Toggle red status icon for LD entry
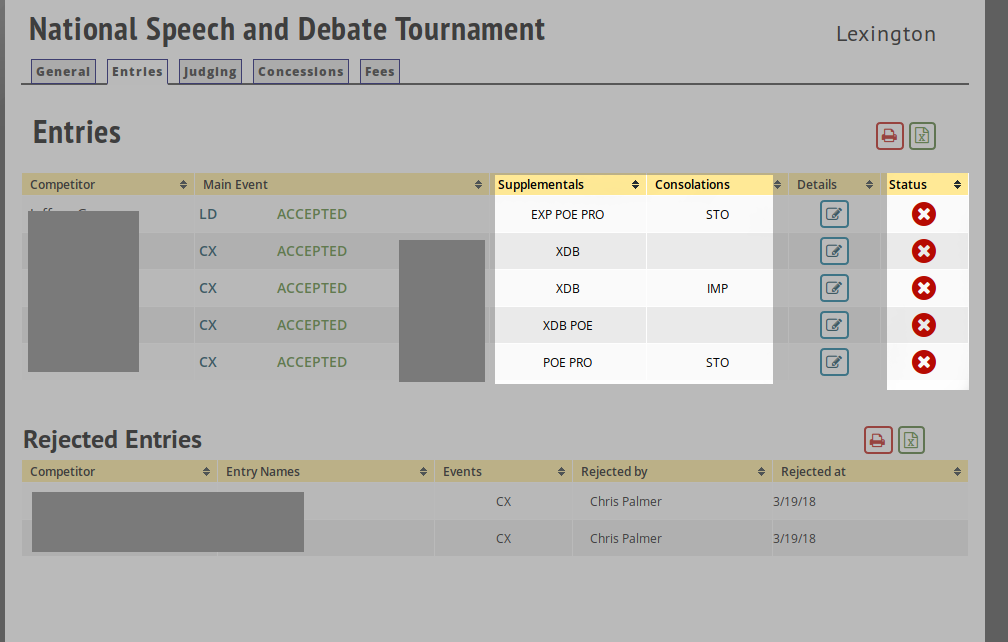The width and height of the screenshot is (1008, 642). click(x=924, y=214)
